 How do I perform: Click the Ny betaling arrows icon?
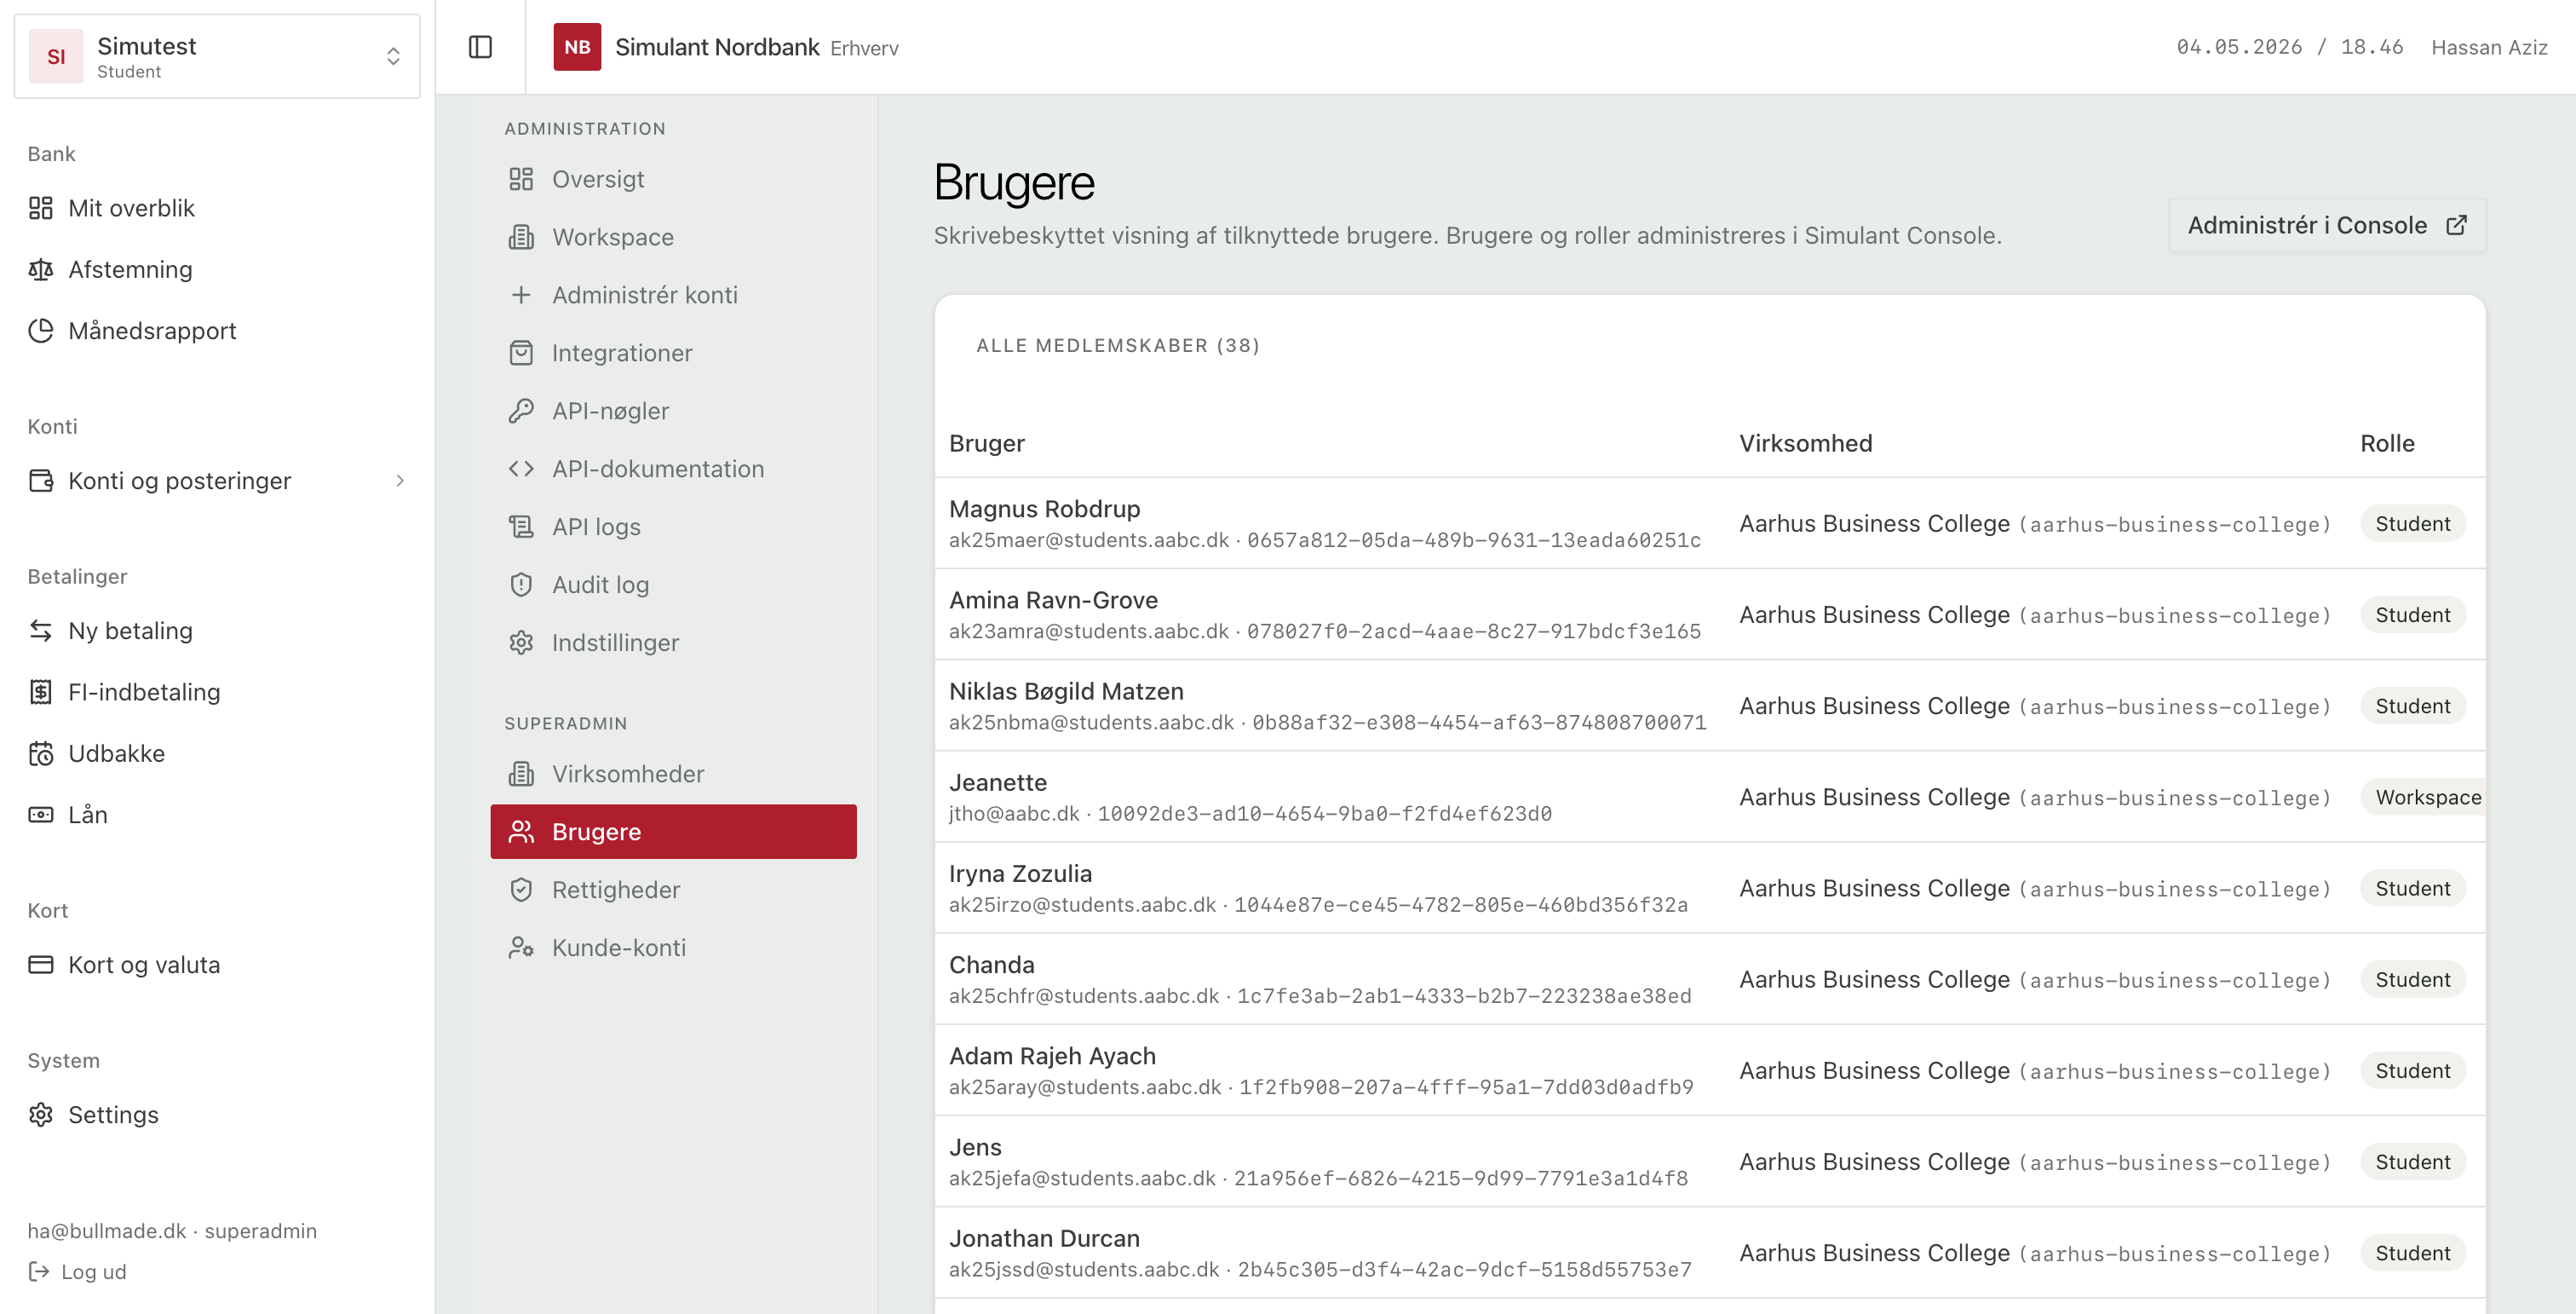point(40,631)
